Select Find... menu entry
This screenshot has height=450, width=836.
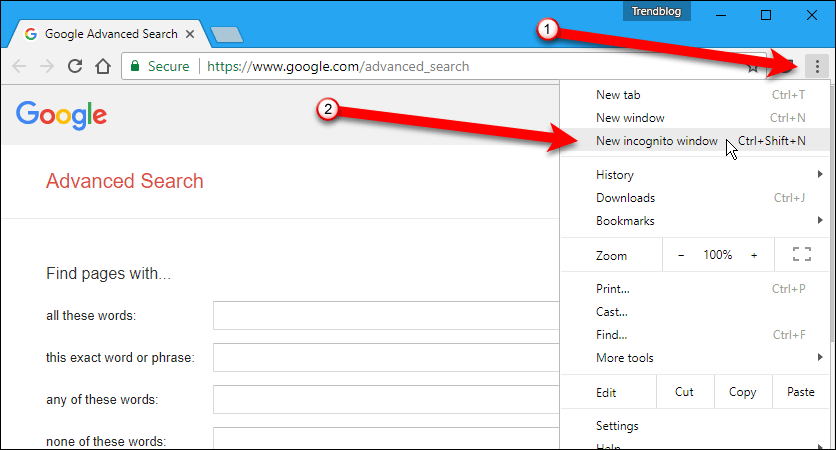point(695,335)
